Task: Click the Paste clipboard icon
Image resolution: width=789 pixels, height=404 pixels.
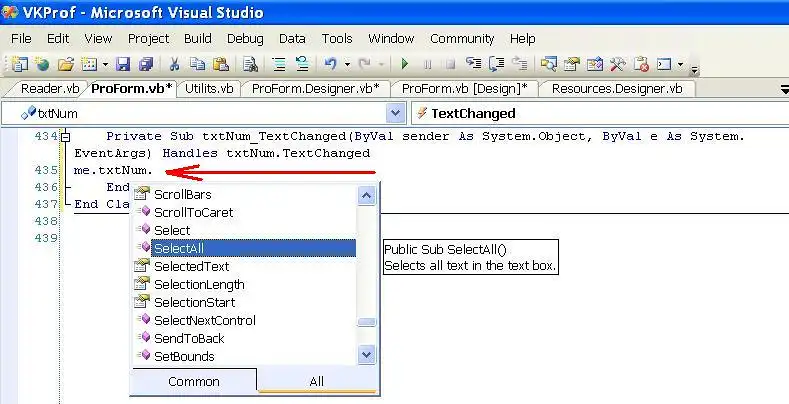Action: 220,64
